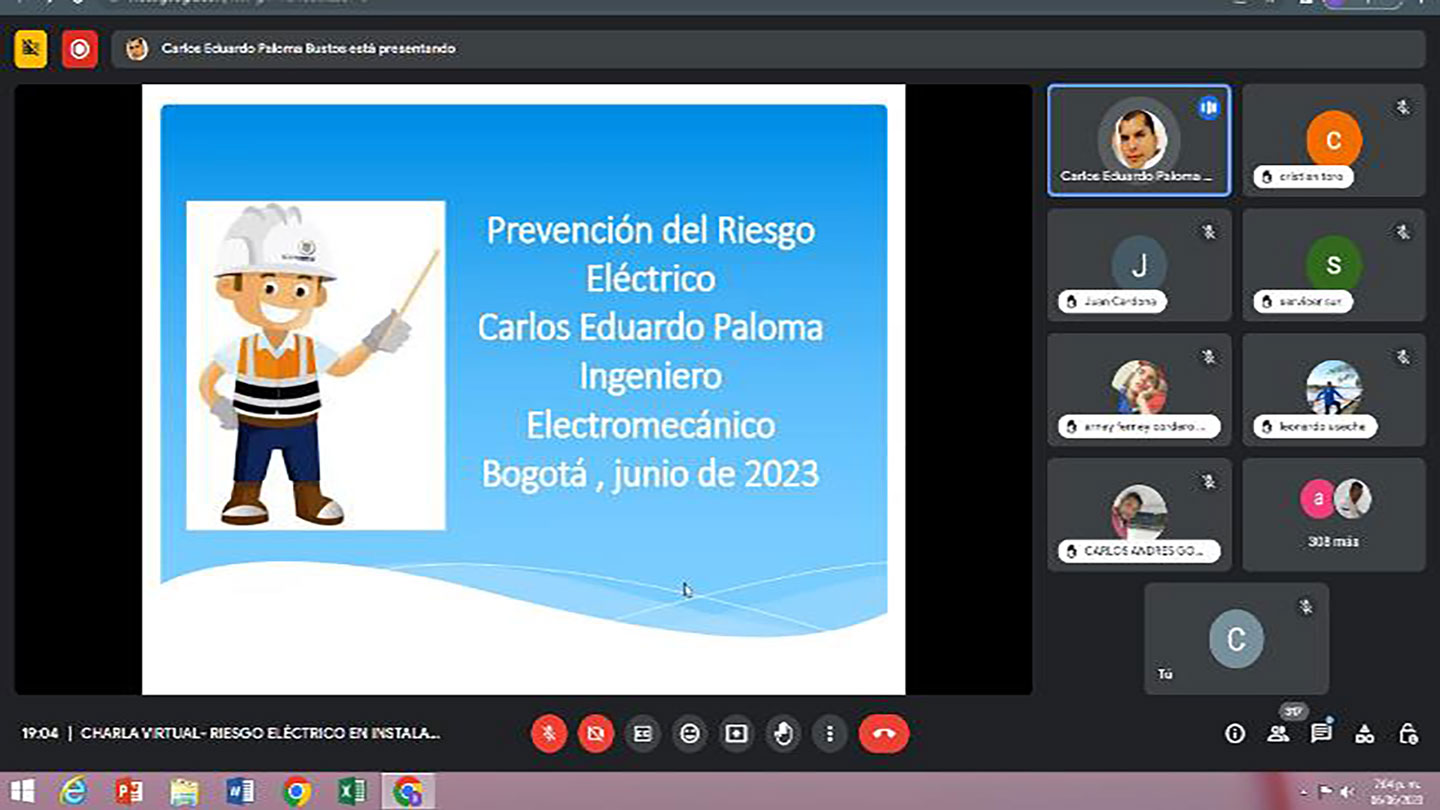Click the present screen icon

click(736, 734)
